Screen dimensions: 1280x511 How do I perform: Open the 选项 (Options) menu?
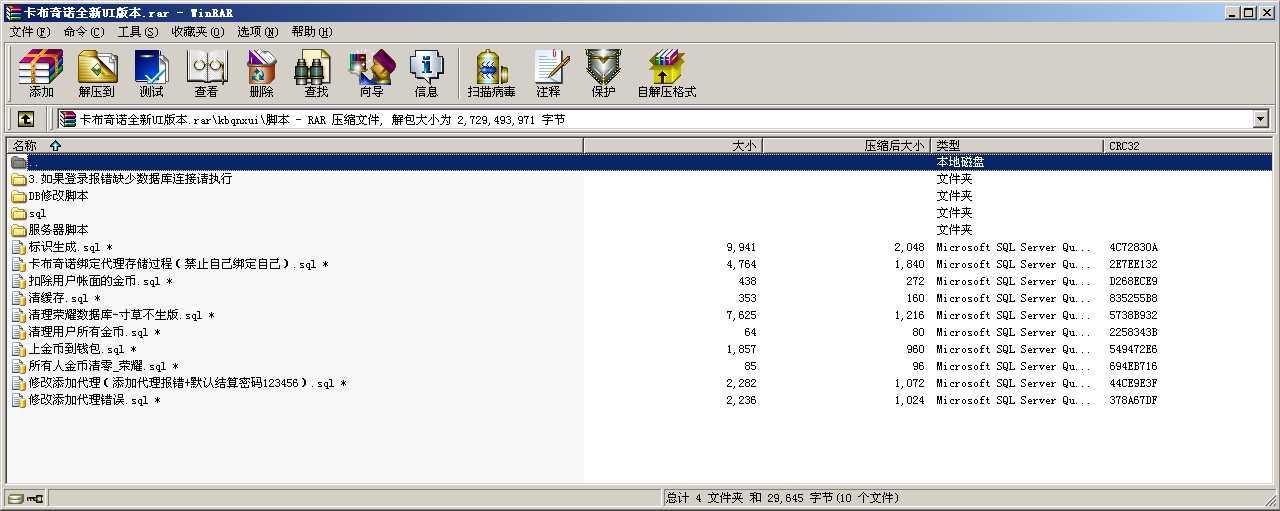point(257,32)
